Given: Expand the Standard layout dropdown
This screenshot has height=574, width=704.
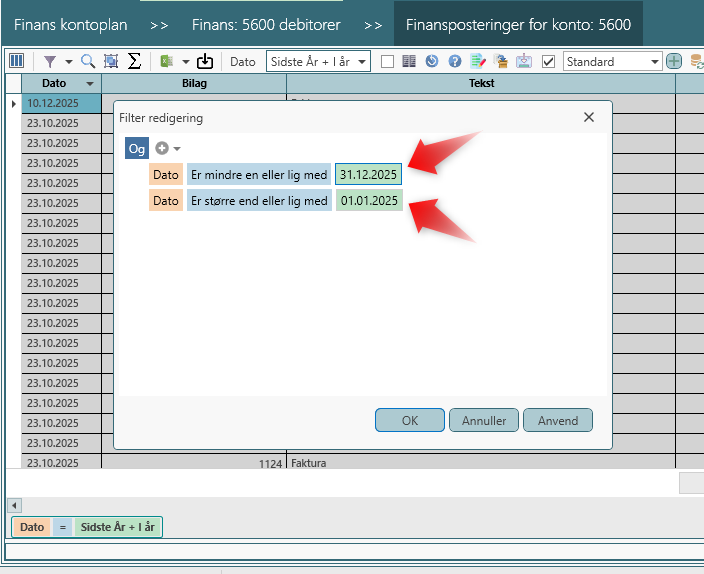Looking at the screenshot, I should [655, 61].
